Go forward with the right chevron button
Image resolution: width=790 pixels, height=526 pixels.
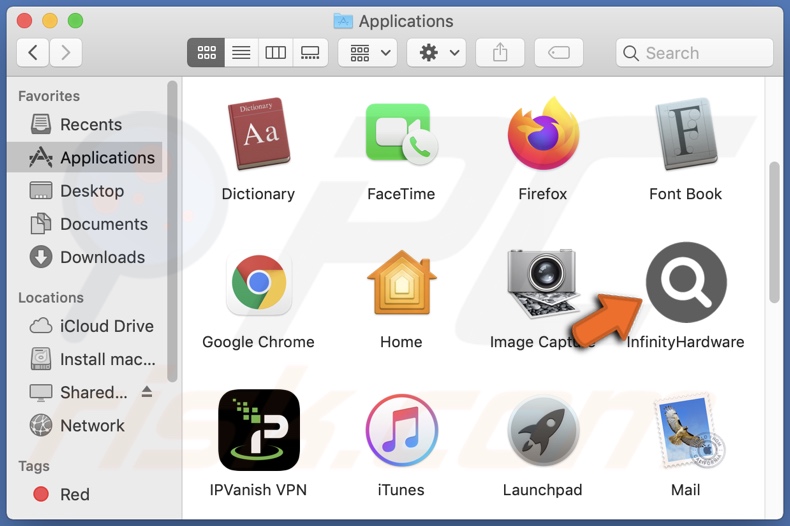65,52
